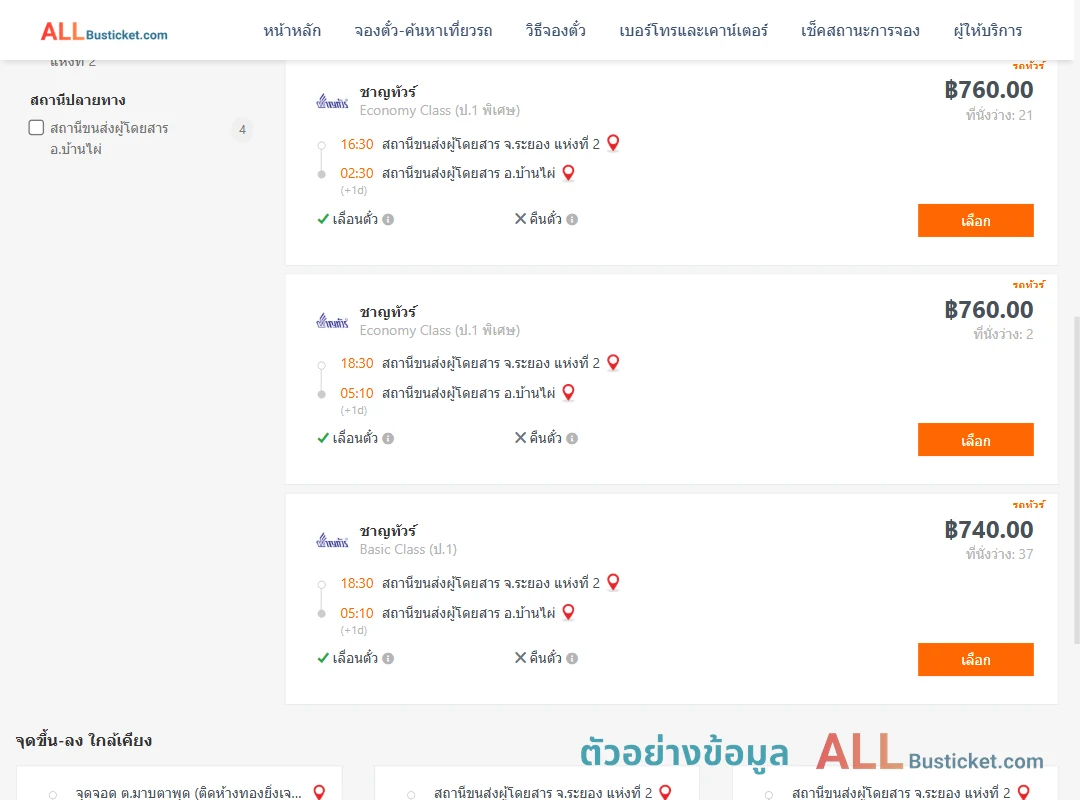Open เช็คสถานะการจอง menu item
The height and width of the screenshot is (800, 1080).
coord(860,30)
